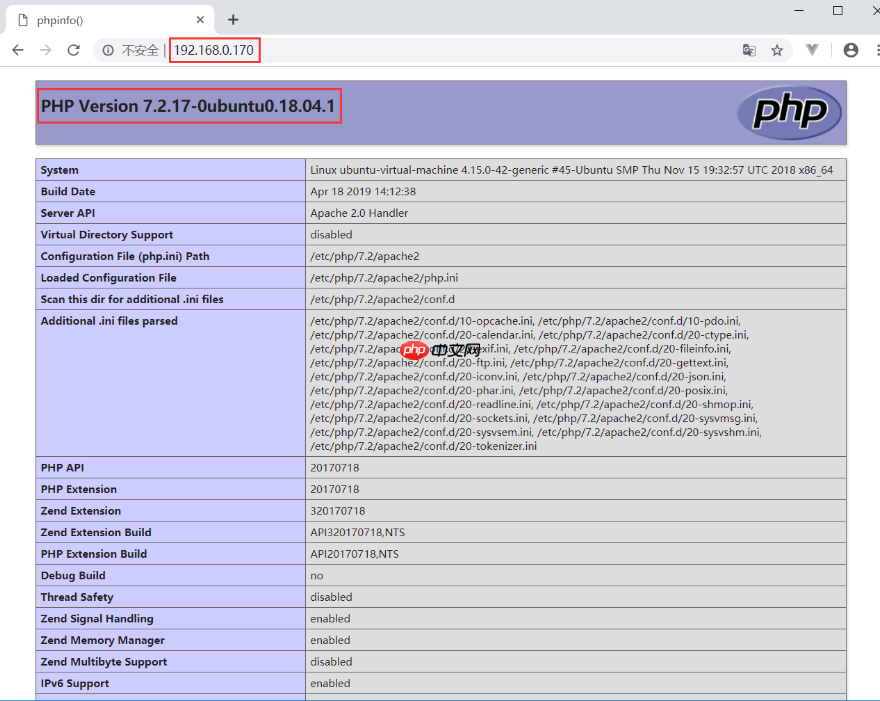Click the browser forward arrow

(x=45, y=50)
